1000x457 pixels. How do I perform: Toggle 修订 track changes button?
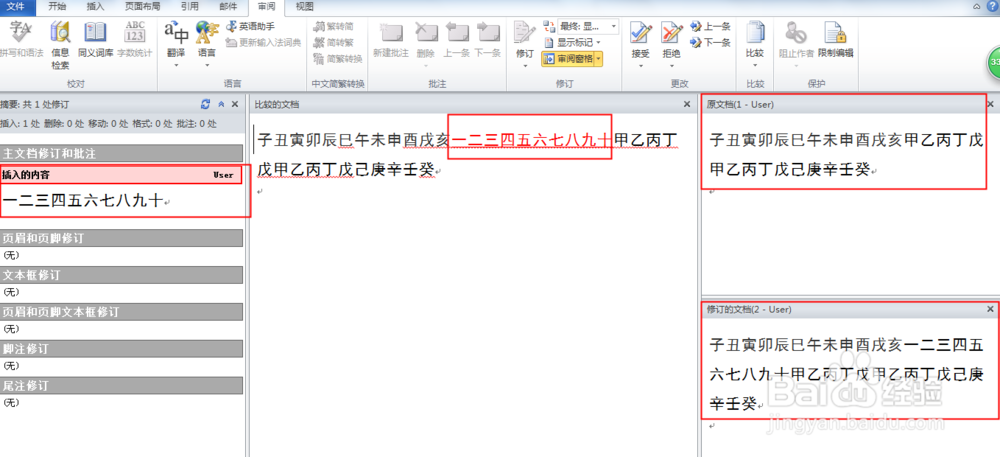(525, 34)
